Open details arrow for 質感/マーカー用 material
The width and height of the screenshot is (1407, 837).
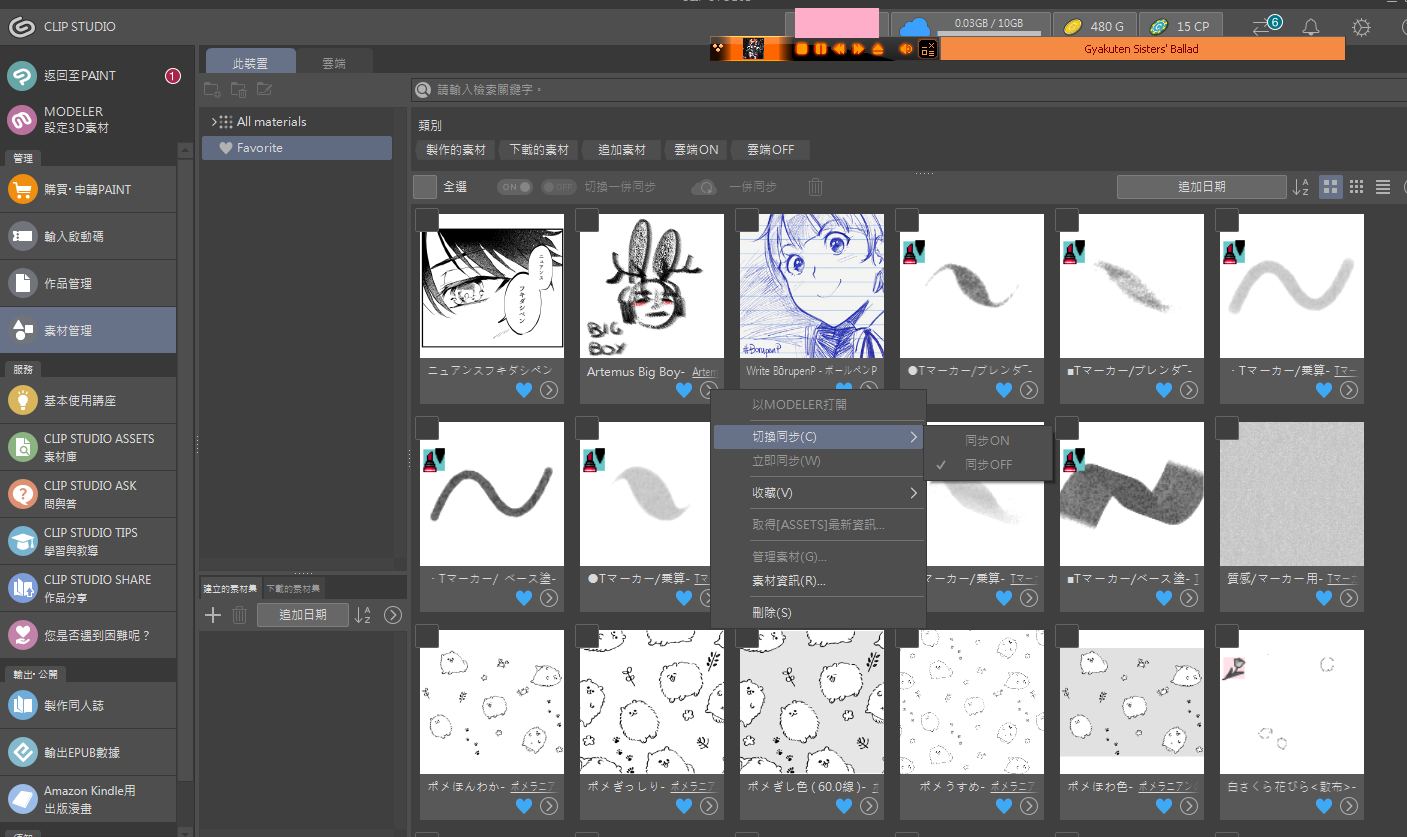(1349, 598)
